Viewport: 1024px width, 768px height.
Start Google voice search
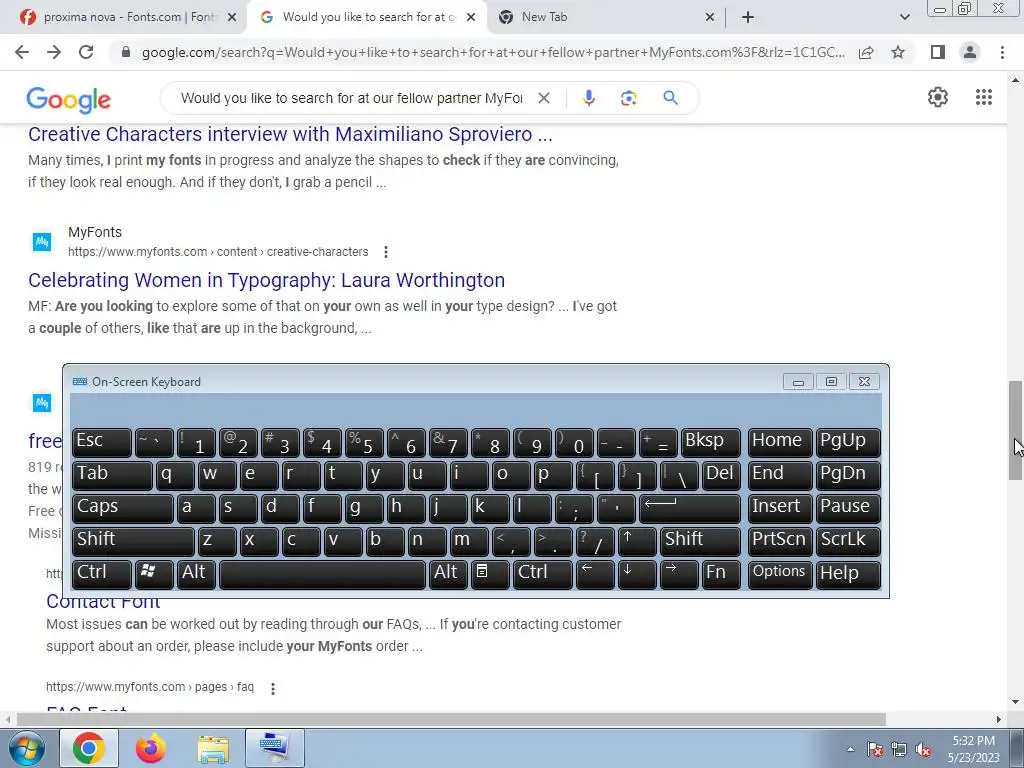(588, 98)
